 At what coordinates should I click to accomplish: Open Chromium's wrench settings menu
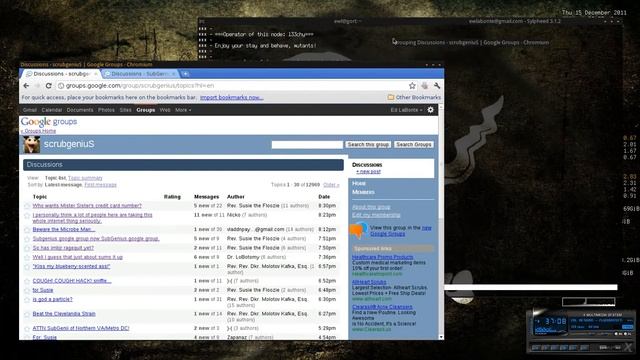(x=437, y=86)
